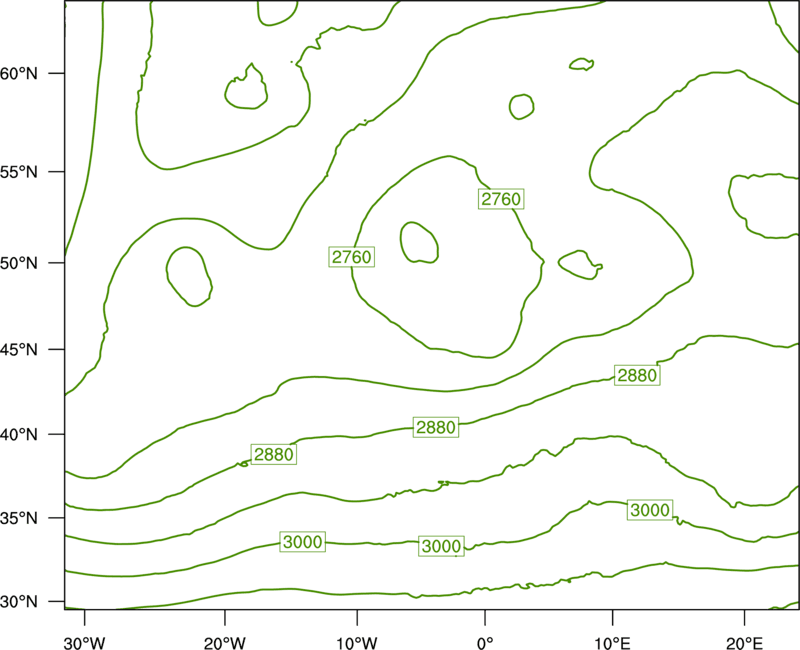Pick the 30°N latitude axis label
The image size is (800, 650).
tap(19, 602)
